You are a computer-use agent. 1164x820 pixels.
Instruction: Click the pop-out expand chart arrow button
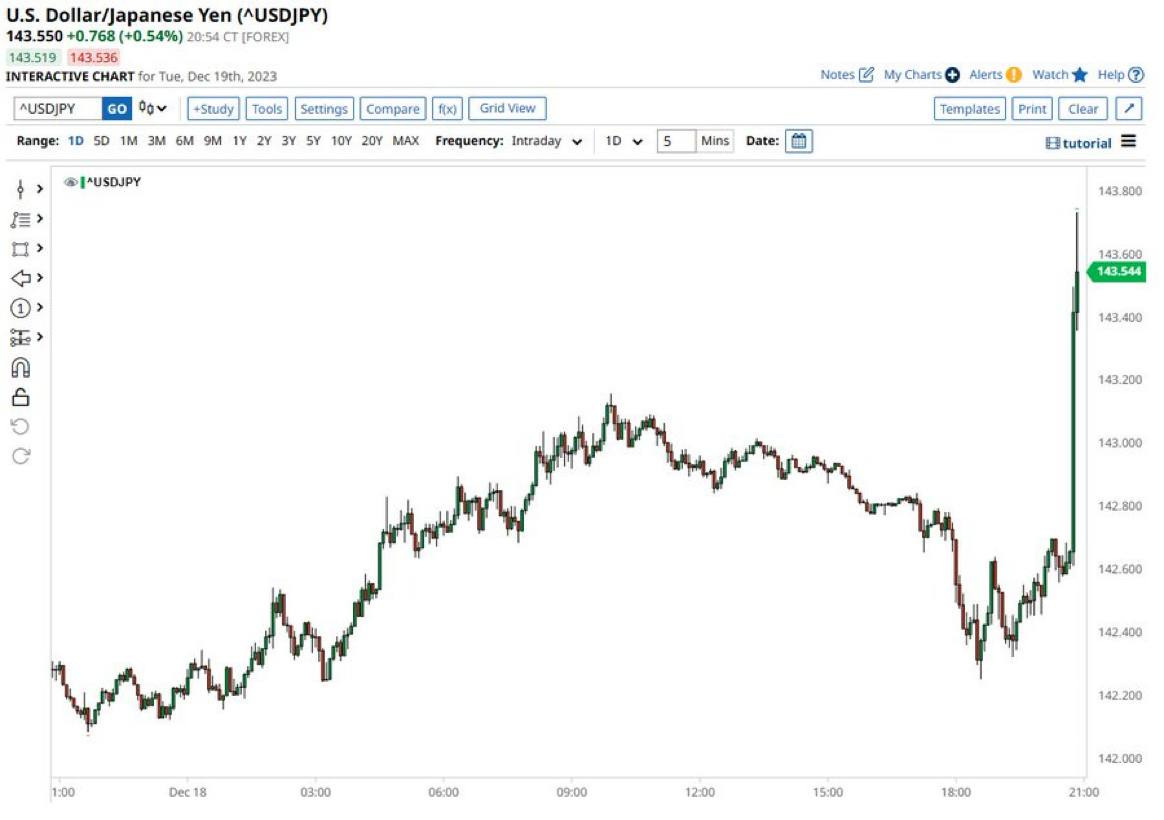click(x=1128, y=109)
